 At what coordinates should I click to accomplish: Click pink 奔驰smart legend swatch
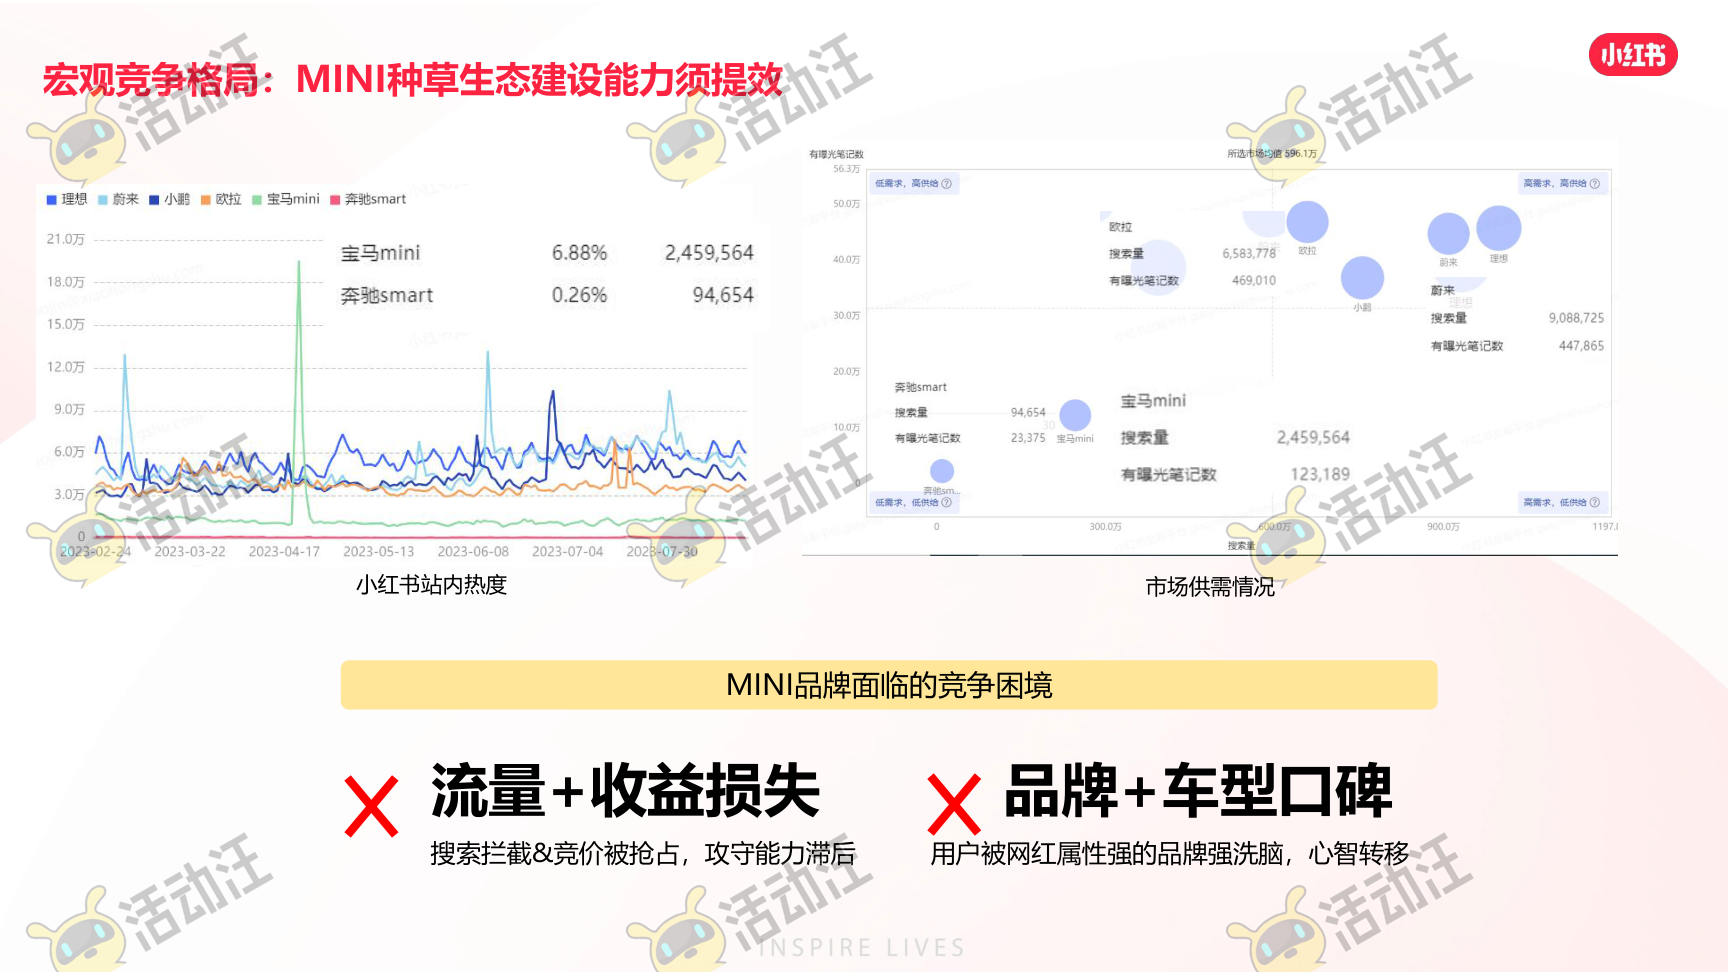click(335, 200)
